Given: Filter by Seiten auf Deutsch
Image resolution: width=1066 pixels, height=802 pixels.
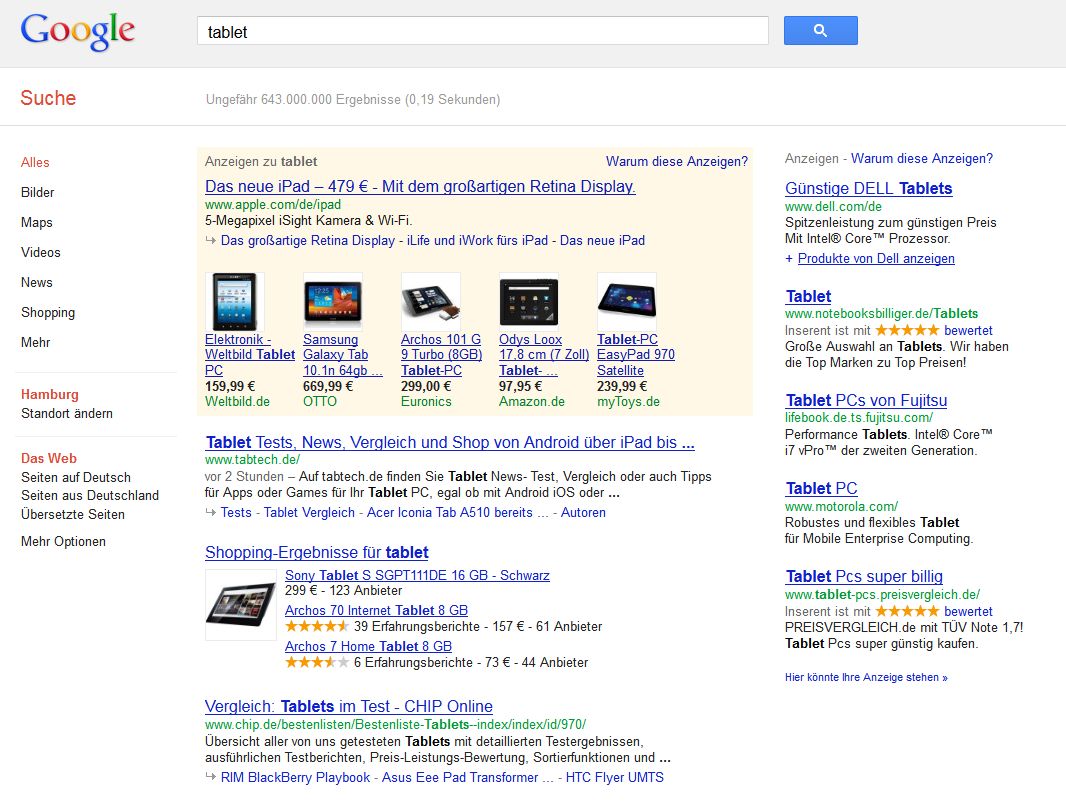Looking at the screenshot, I should pos(75,477).
